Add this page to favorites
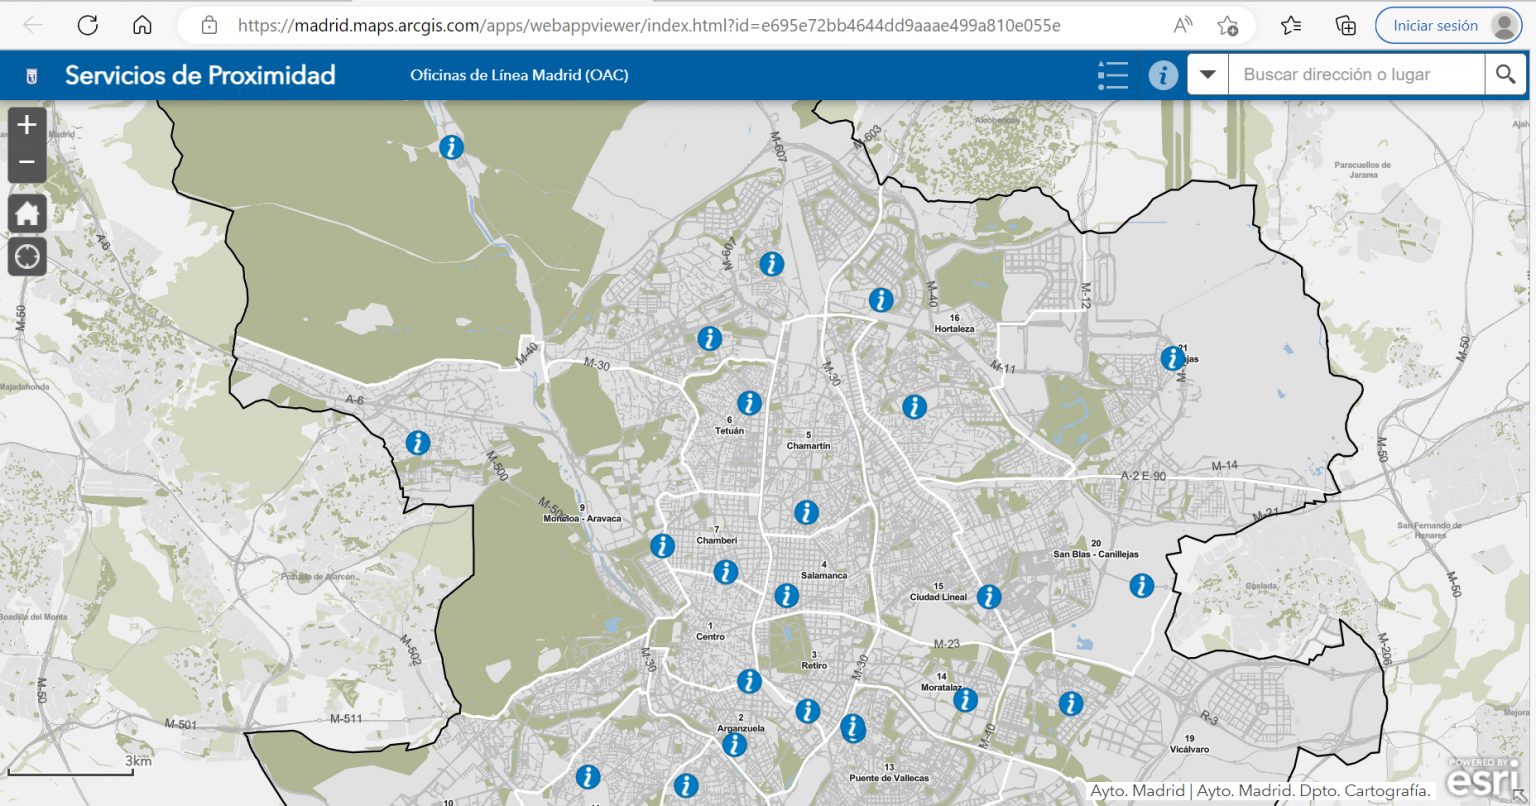1536x806 pixels. click(1228, 25)
